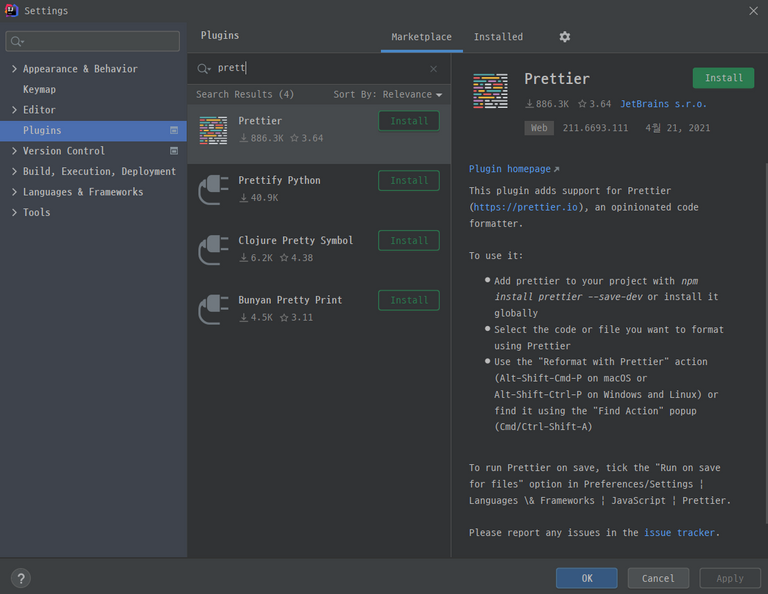
Task: Click project-level marker beside Plugins
Action: 174,130
